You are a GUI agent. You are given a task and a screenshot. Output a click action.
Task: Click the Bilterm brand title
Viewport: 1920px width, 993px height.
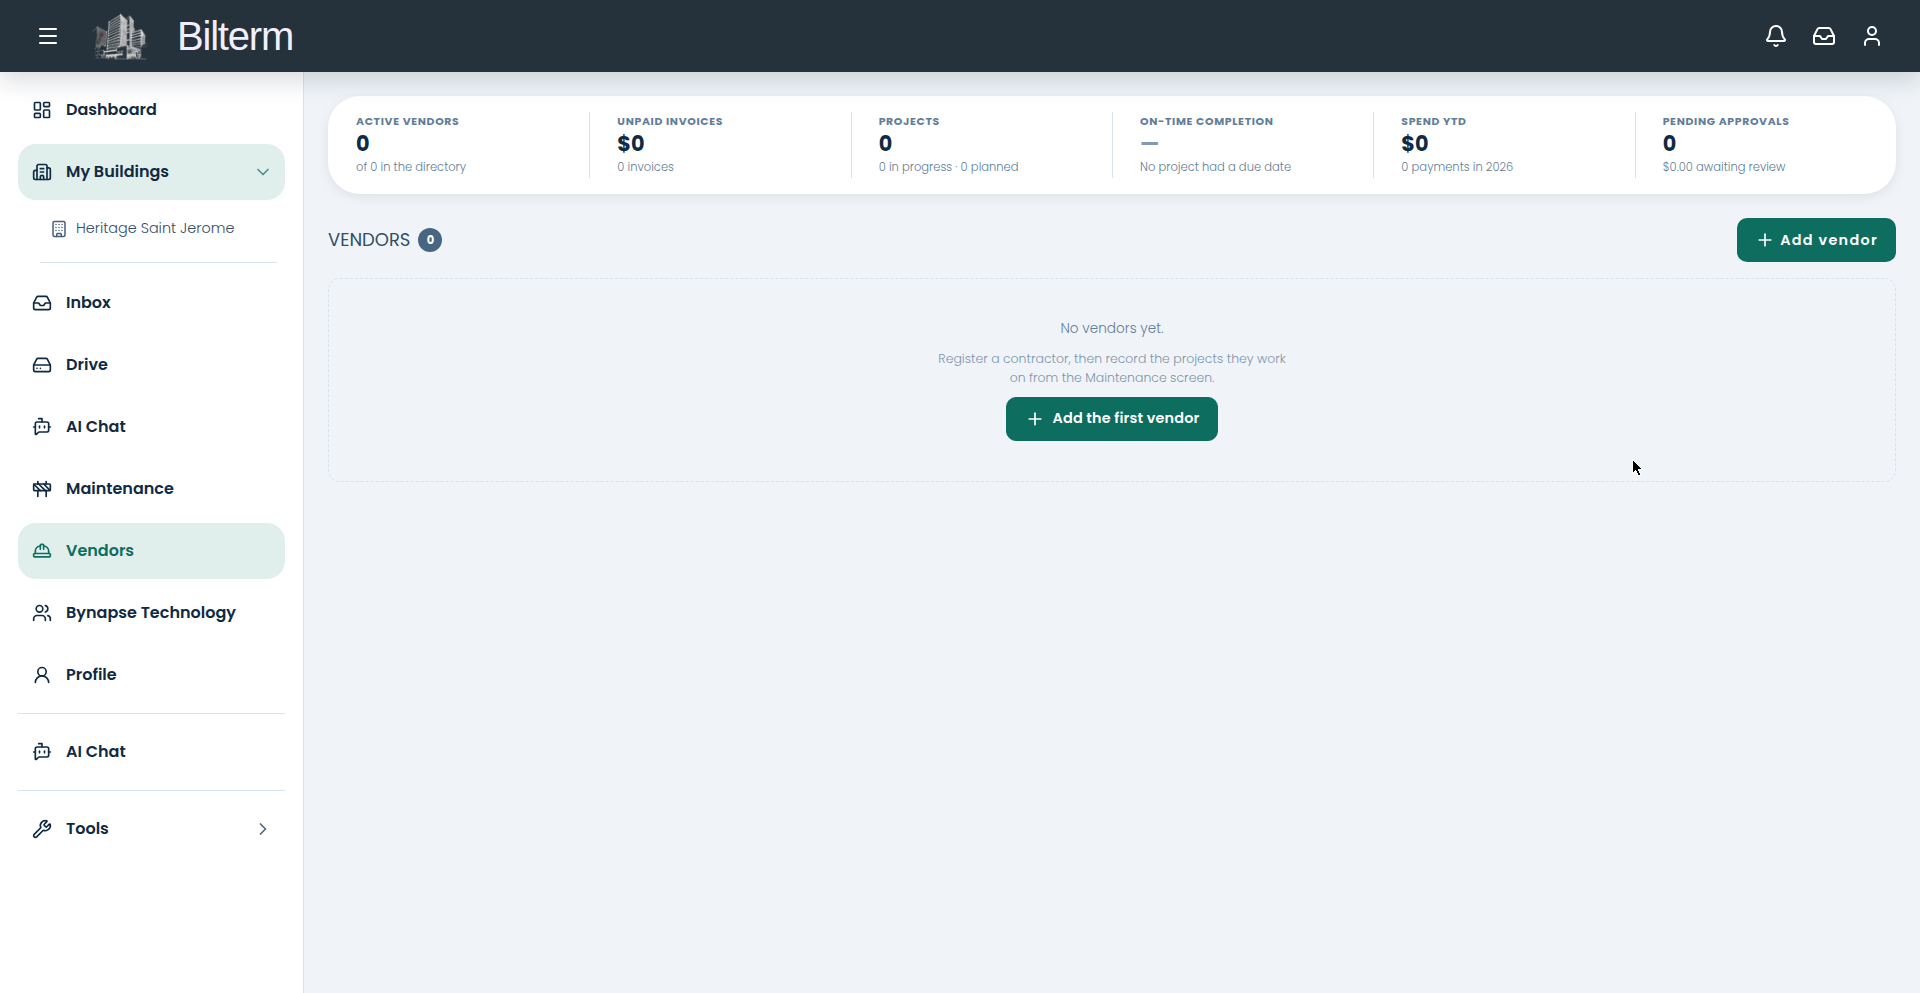235,37
